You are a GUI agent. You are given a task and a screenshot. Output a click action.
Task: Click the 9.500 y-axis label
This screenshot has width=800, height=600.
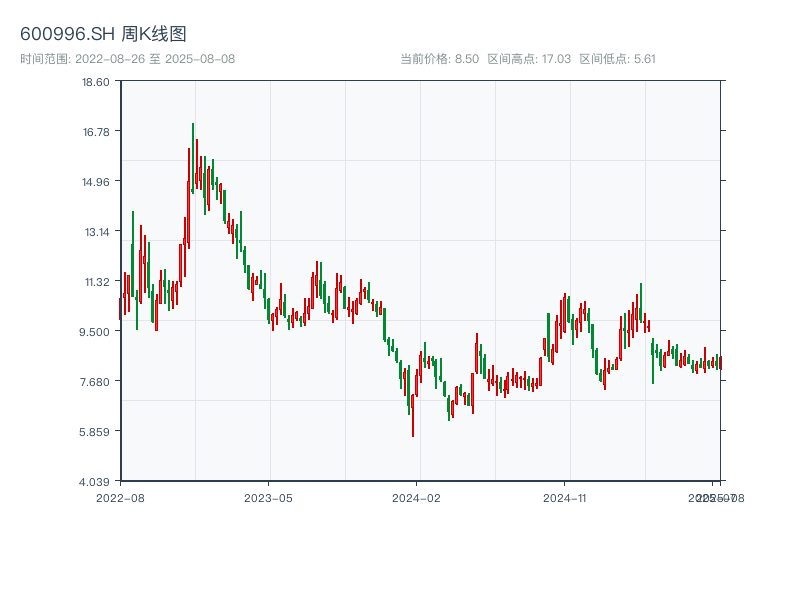(x=96, y=331)
